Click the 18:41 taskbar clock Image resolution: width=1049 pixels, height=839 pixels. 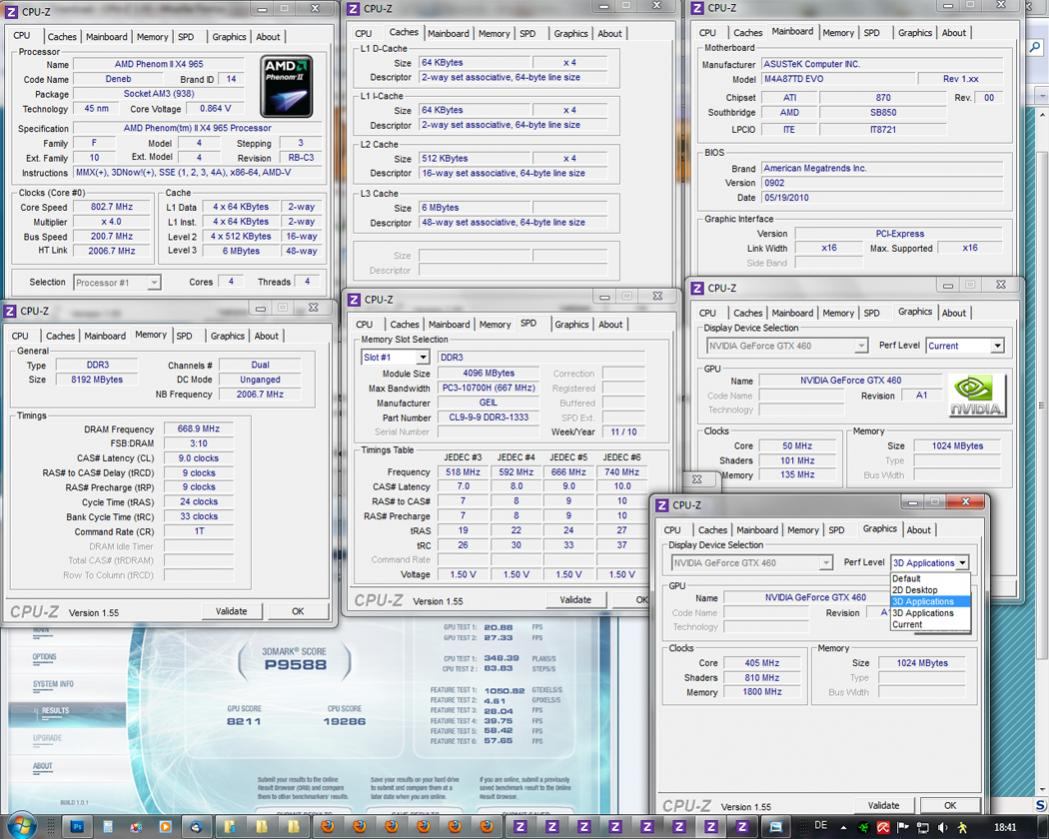(1005, 828)
